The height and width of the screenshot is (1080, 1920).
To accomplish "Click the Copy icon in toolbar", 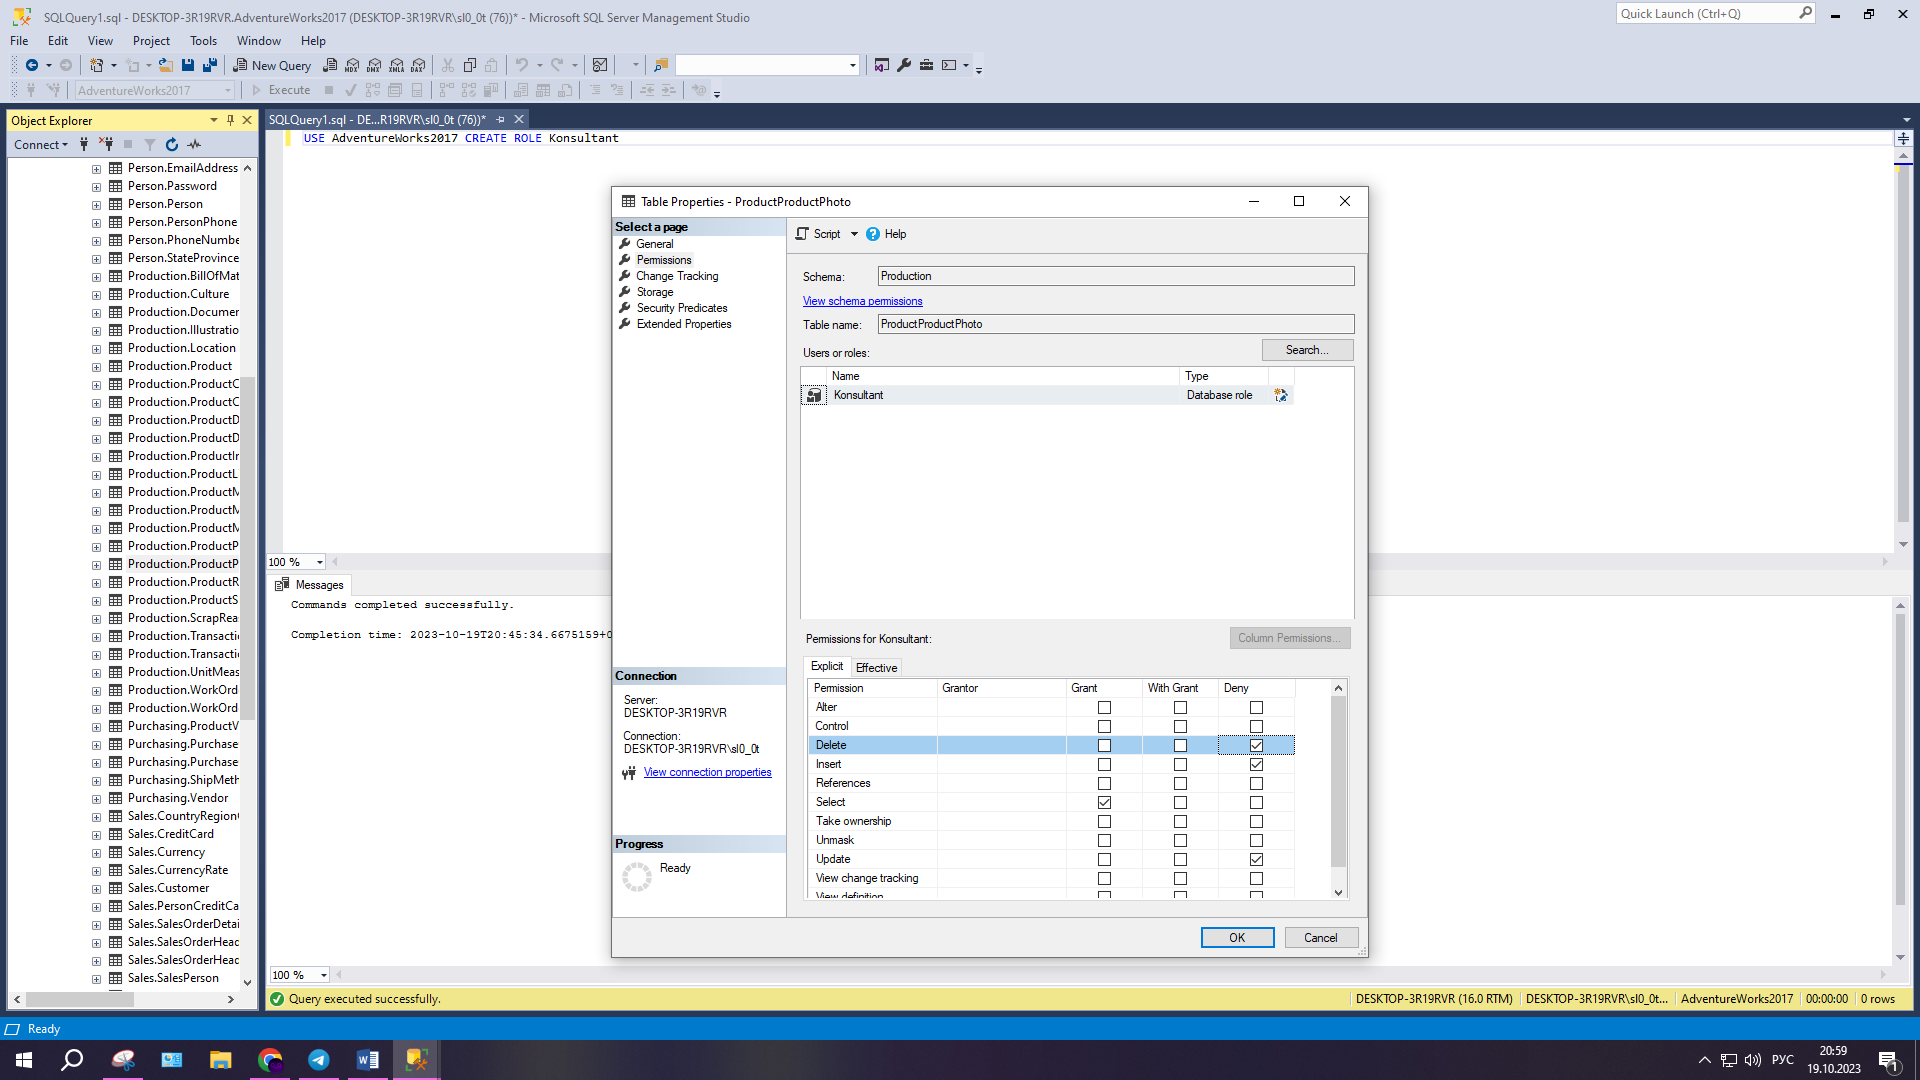I will (x=470, y=65).
